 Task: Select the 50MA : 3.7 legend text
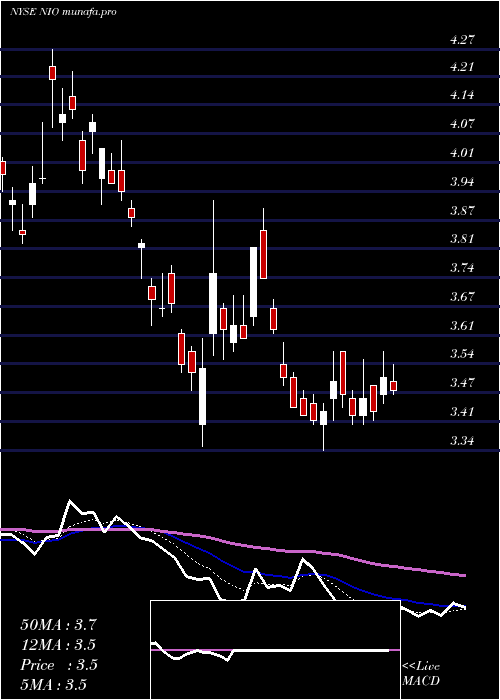[58, 625]
